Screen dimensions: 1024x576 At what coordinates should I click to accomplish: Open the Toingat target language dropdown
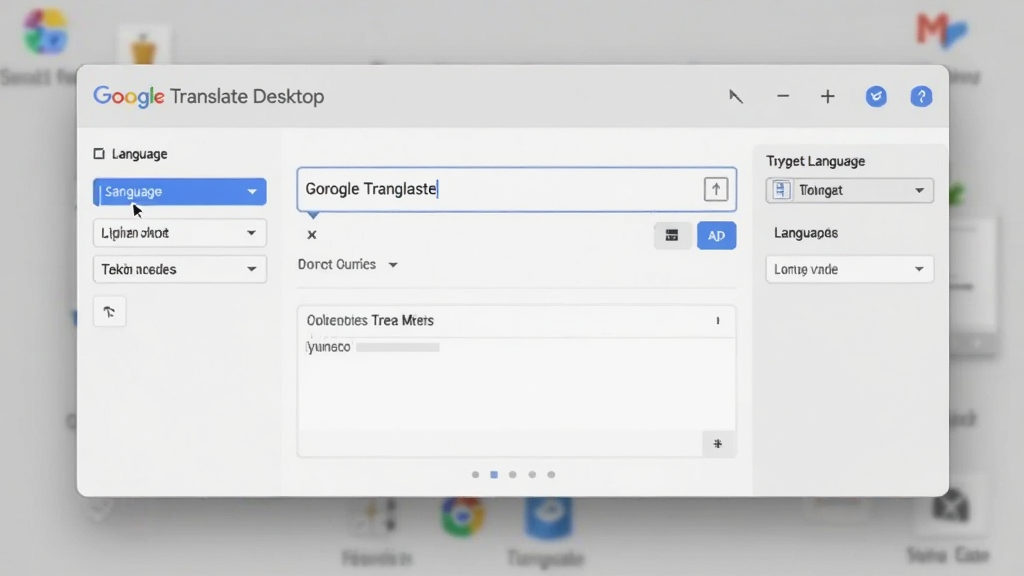(850, 191)
